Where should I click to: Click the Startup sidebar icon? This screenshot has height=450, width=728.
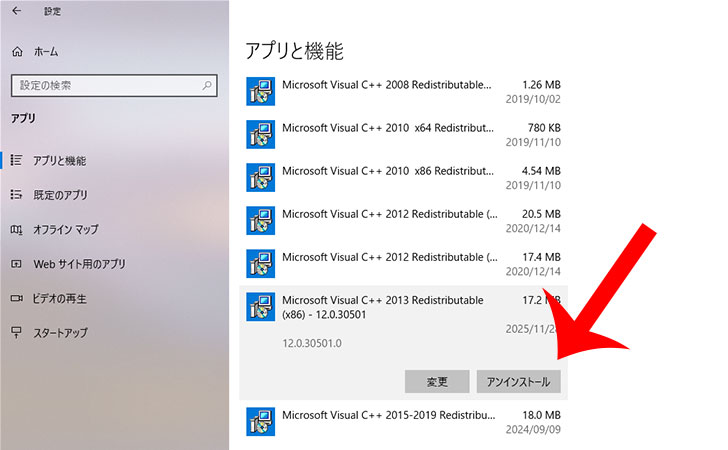pyautogui.click(x=16, y=332)
